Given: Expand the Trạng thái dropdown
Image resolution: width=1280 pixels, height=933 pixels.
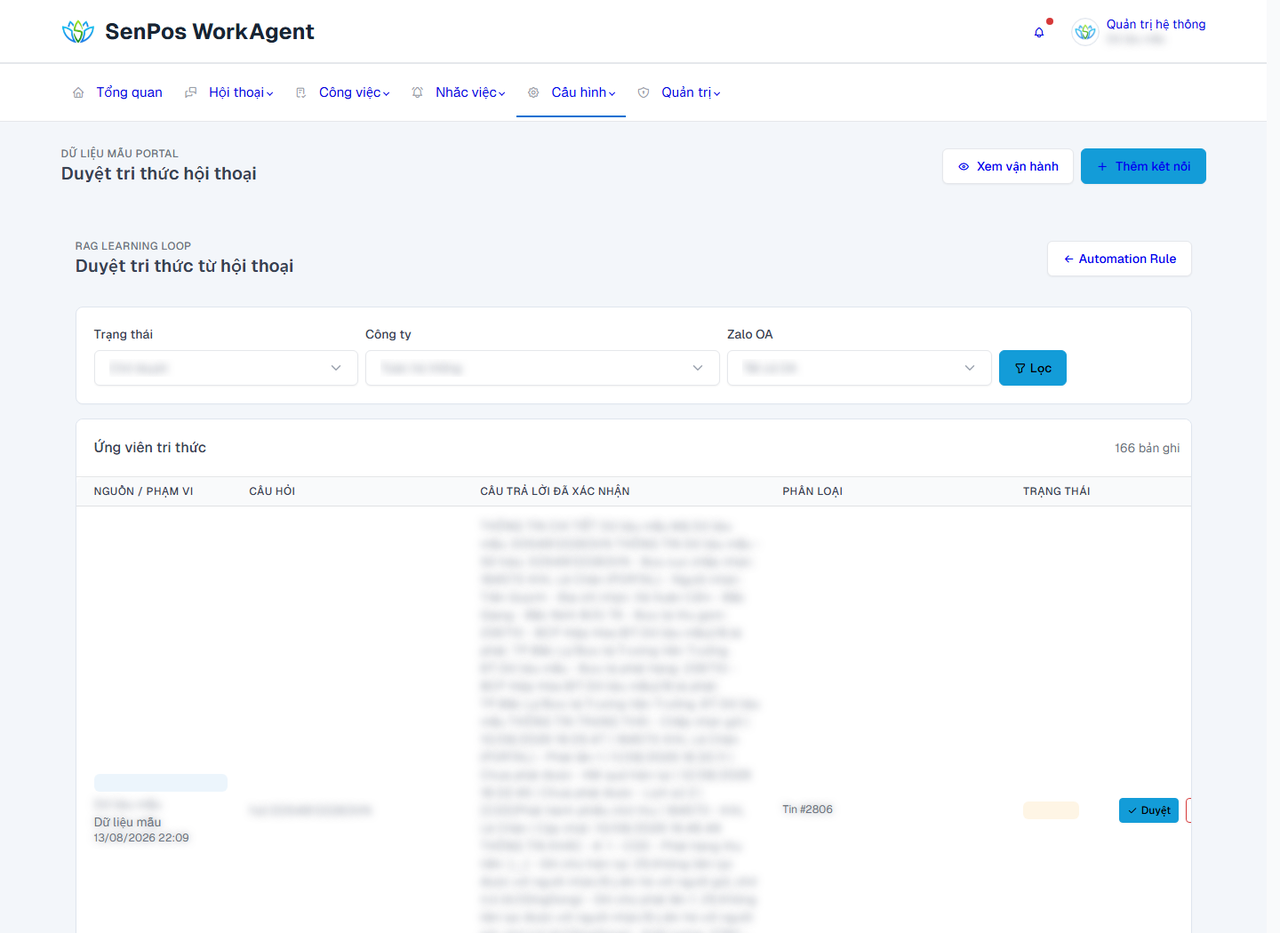Looking at the screenshot, I should (226, 368).
